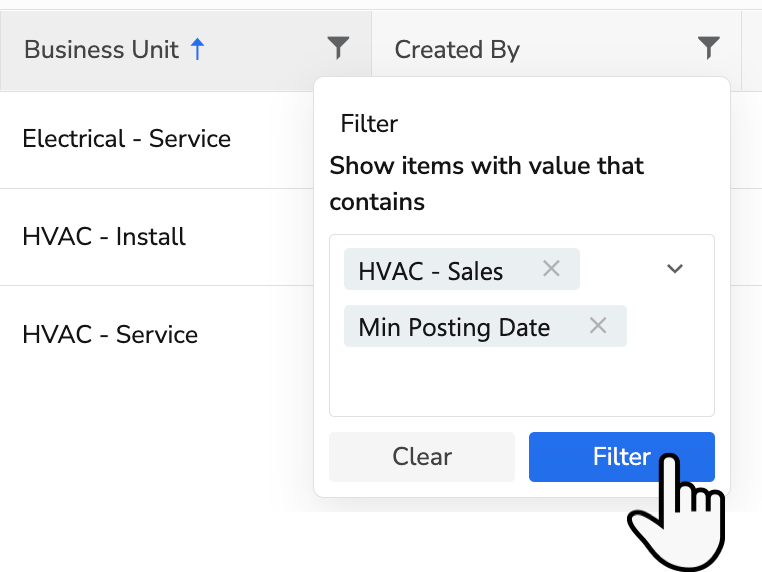Click the divider between Business Unit and Created By

click(x=371, y=50)
